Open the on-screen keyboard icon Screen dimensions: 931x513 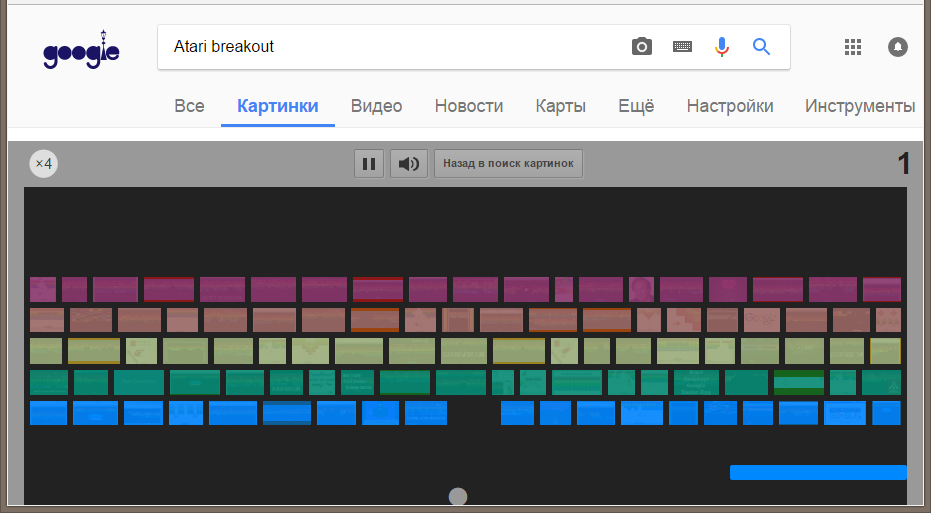tap(682, 46)
